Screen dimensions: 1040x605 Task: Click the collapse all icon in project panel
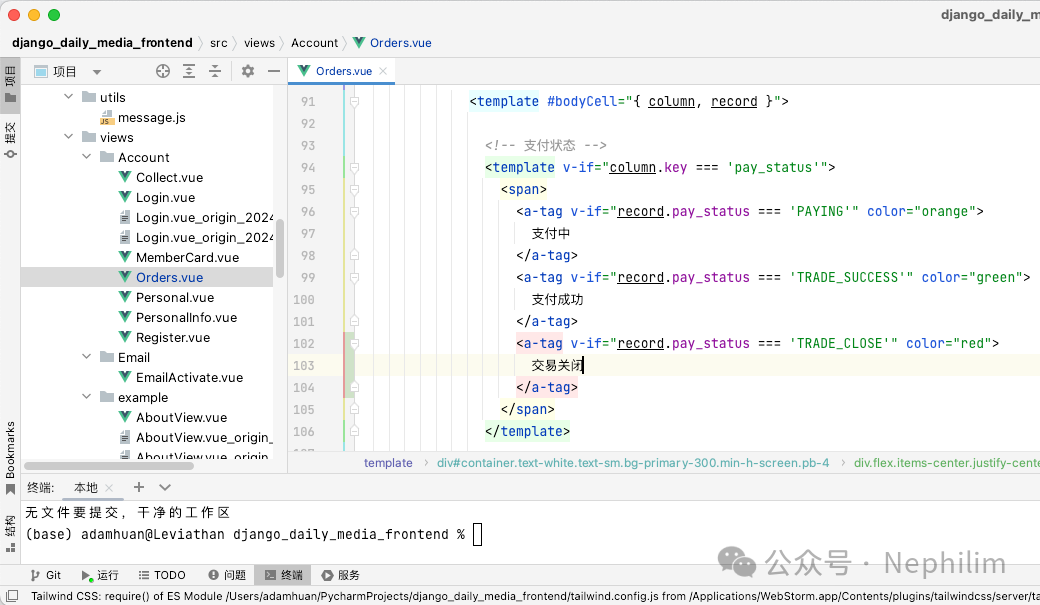point(214,71)
